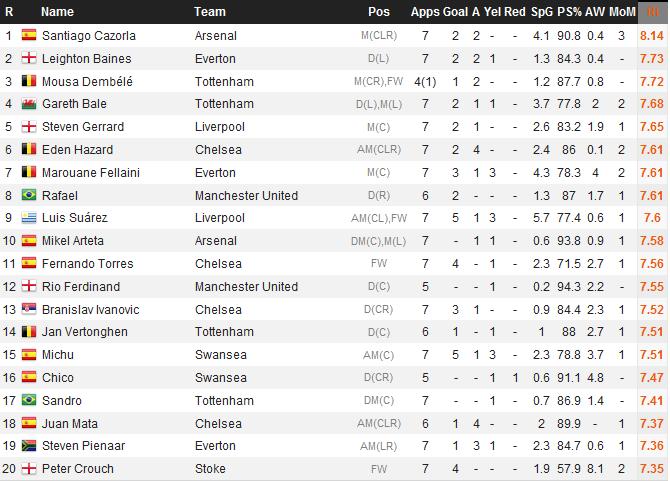The image size is (670, 481).
Task: Sort by PS% column header
Action: pos(569,12)
